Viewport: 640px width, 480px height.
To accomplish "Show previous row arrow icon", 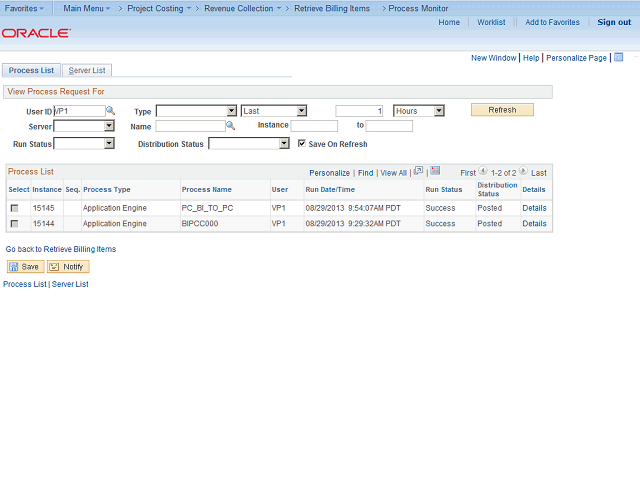I will click(483, 171).
